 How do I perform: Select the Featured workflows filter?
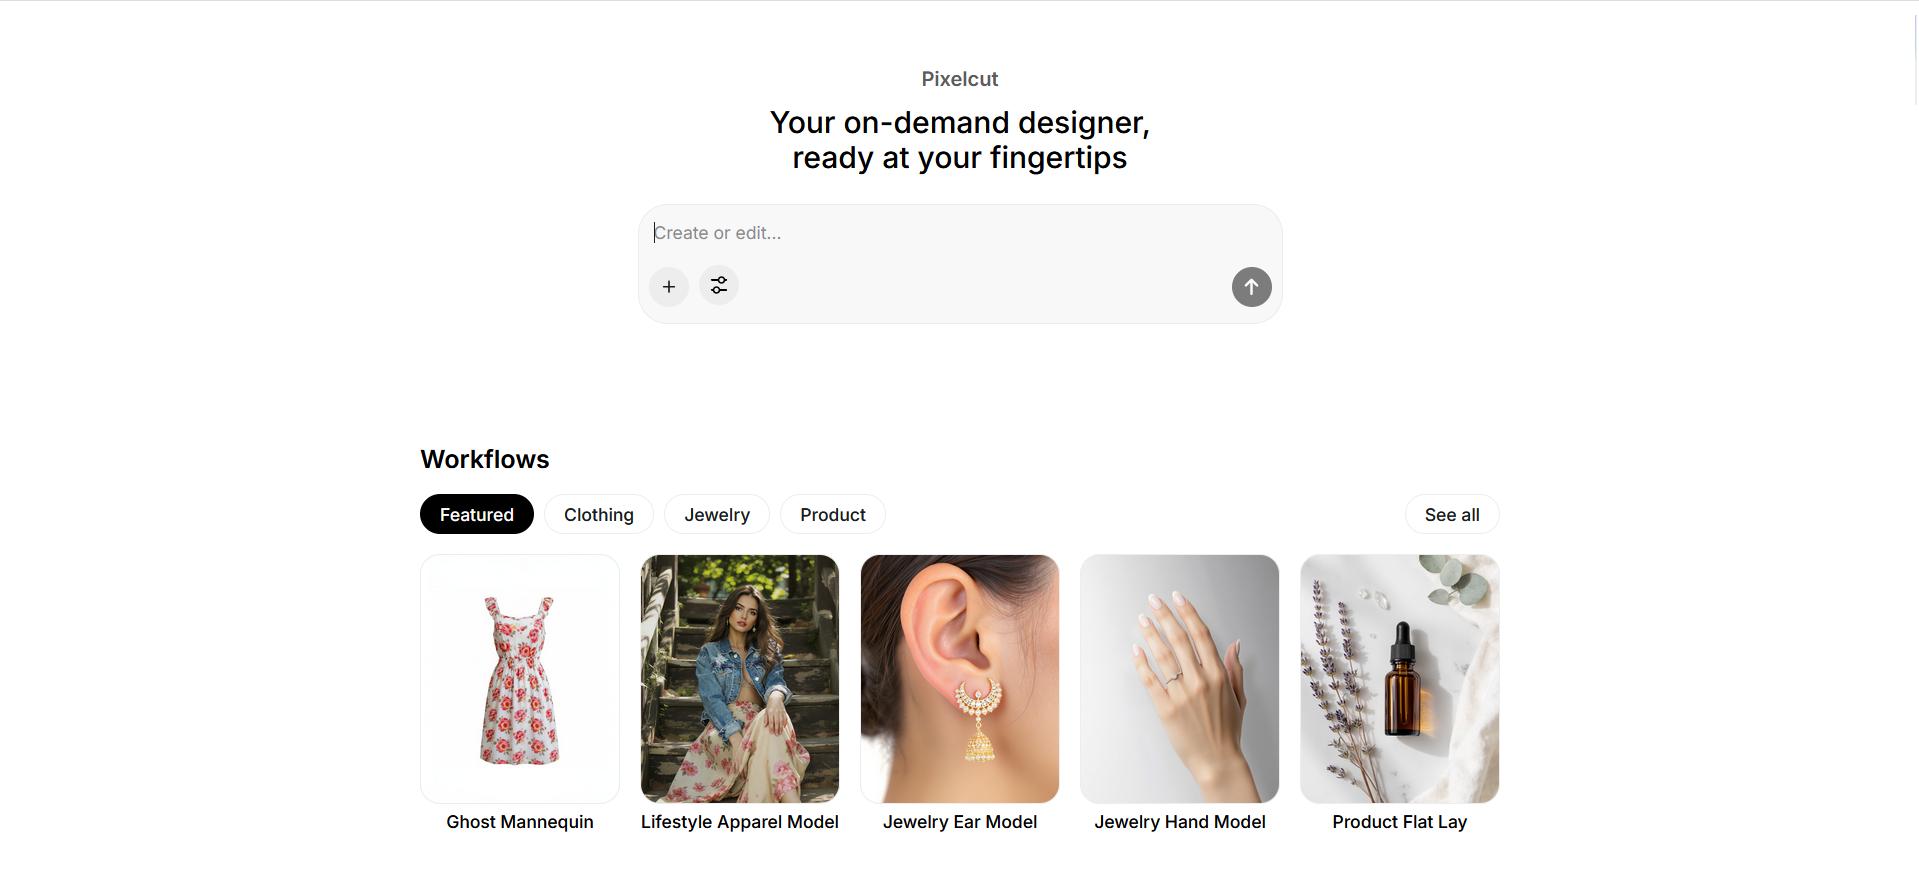click(476, 514)
